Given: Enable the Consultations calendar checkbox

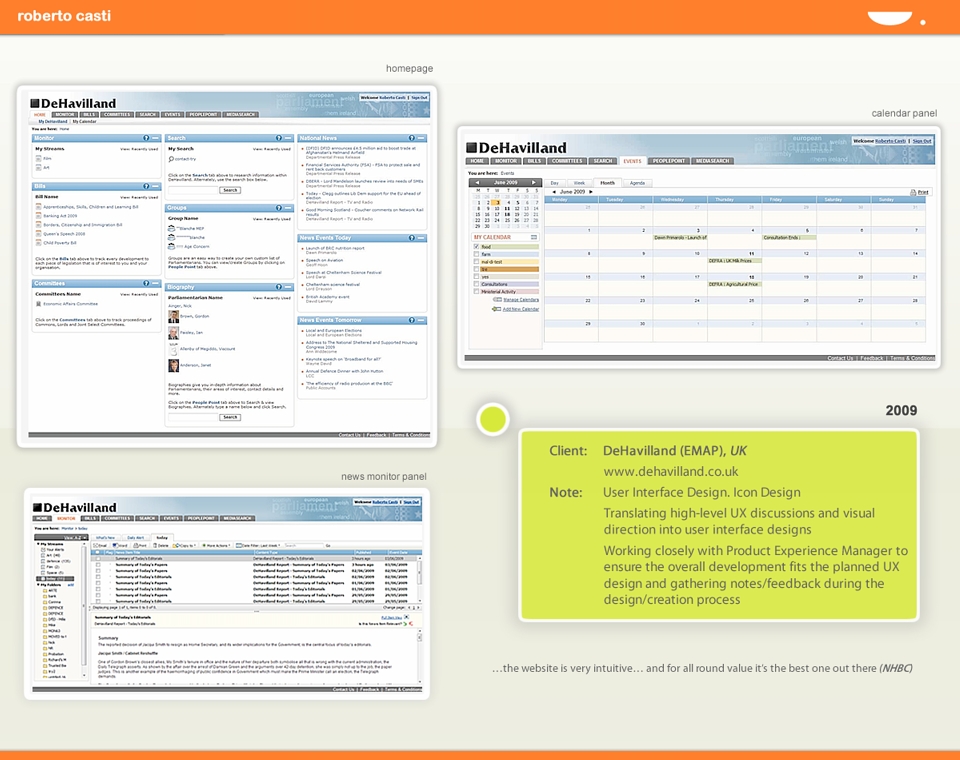Looking at the screenshot, I should 476,284.
